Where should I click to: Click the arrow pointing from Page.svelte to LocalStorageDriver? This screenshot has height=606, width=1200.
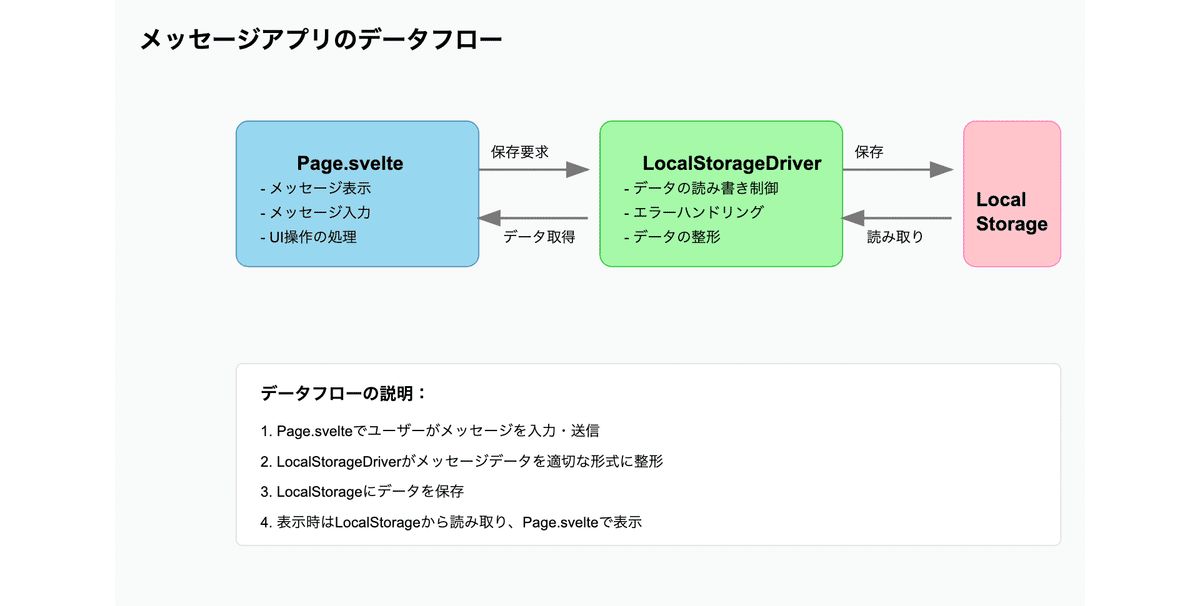coord(534,170)
